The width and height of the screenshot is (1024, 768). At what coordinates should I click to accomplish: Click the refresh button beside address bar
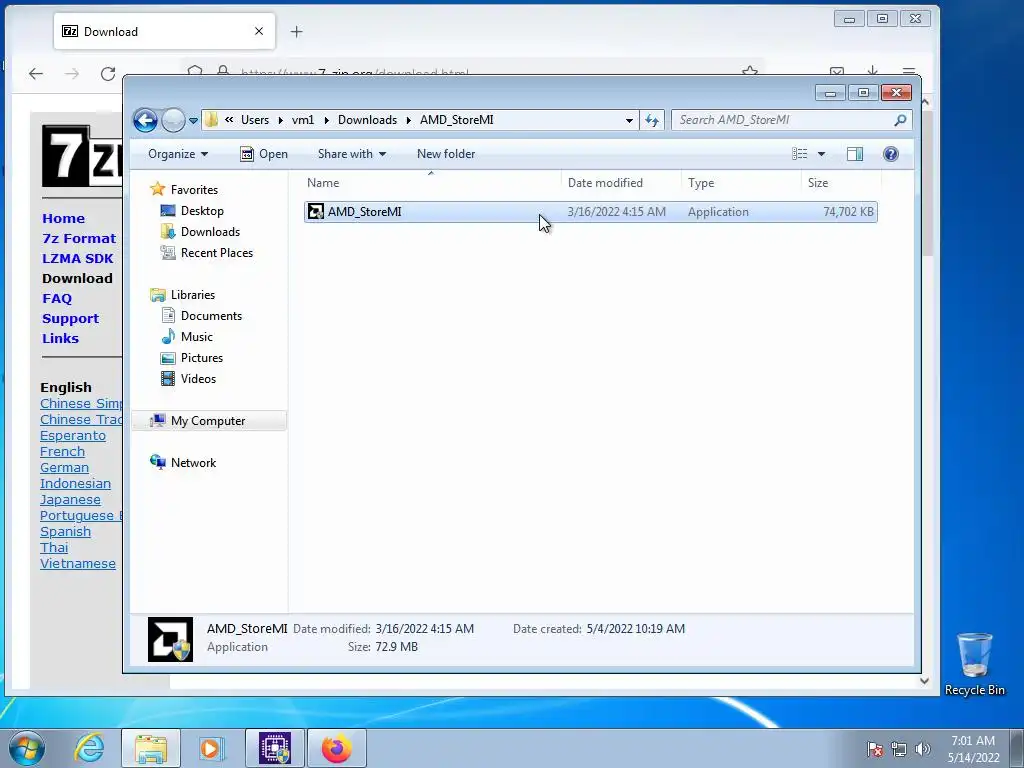point(652,120)
